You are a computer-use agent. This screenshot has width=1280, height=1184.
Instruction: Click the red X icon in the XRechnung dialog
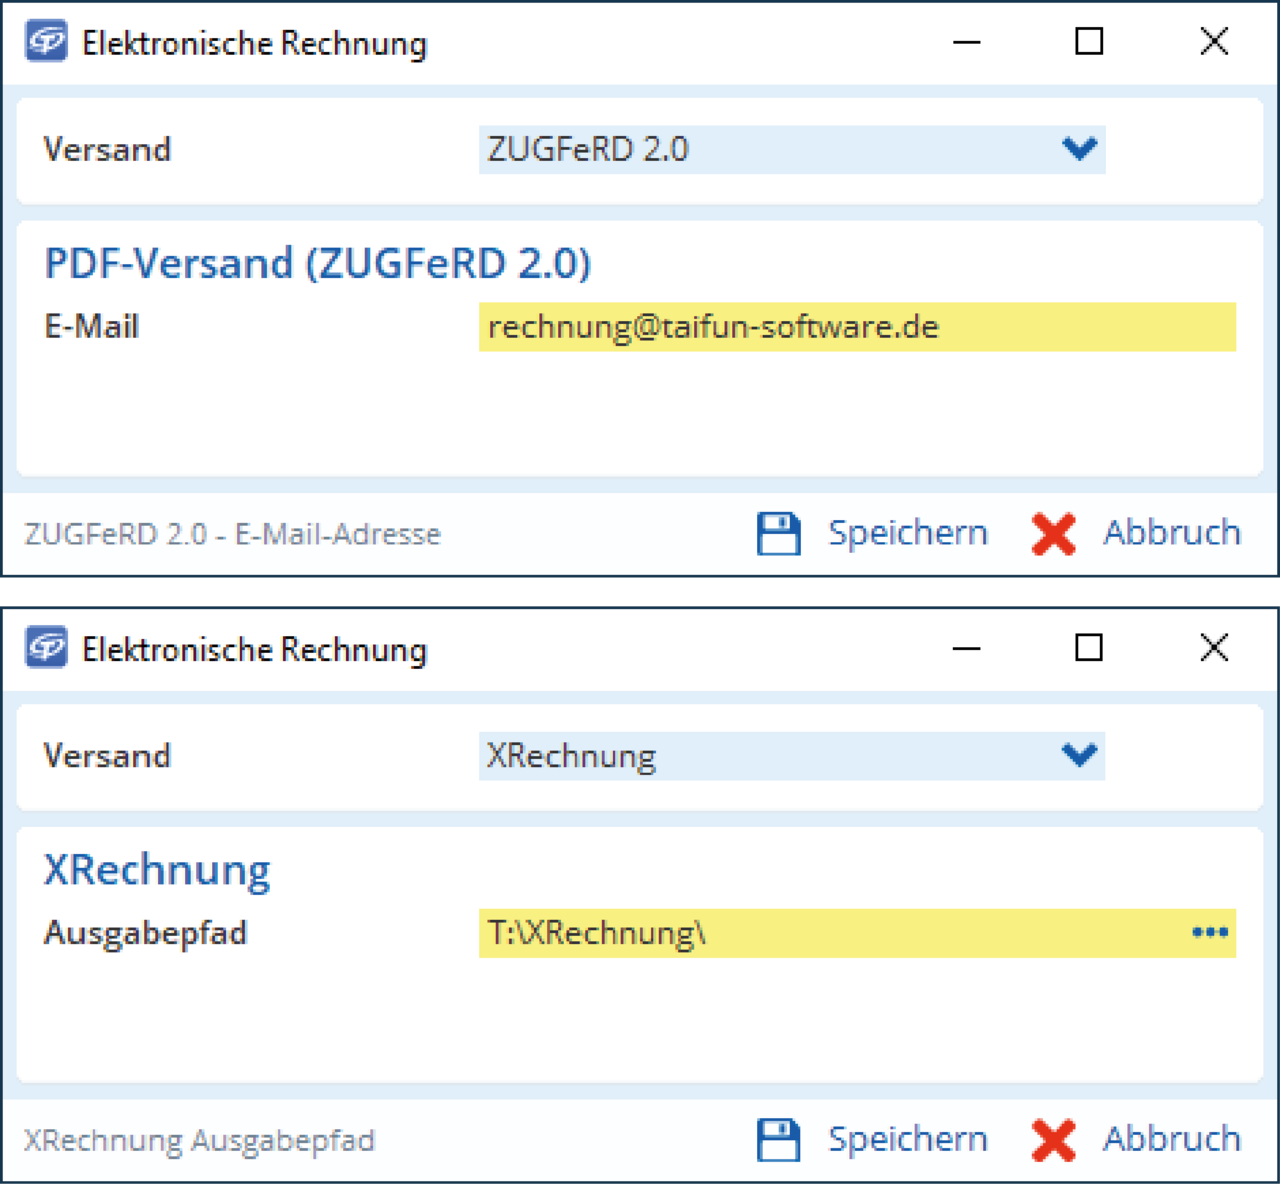click(1053, 1140)
